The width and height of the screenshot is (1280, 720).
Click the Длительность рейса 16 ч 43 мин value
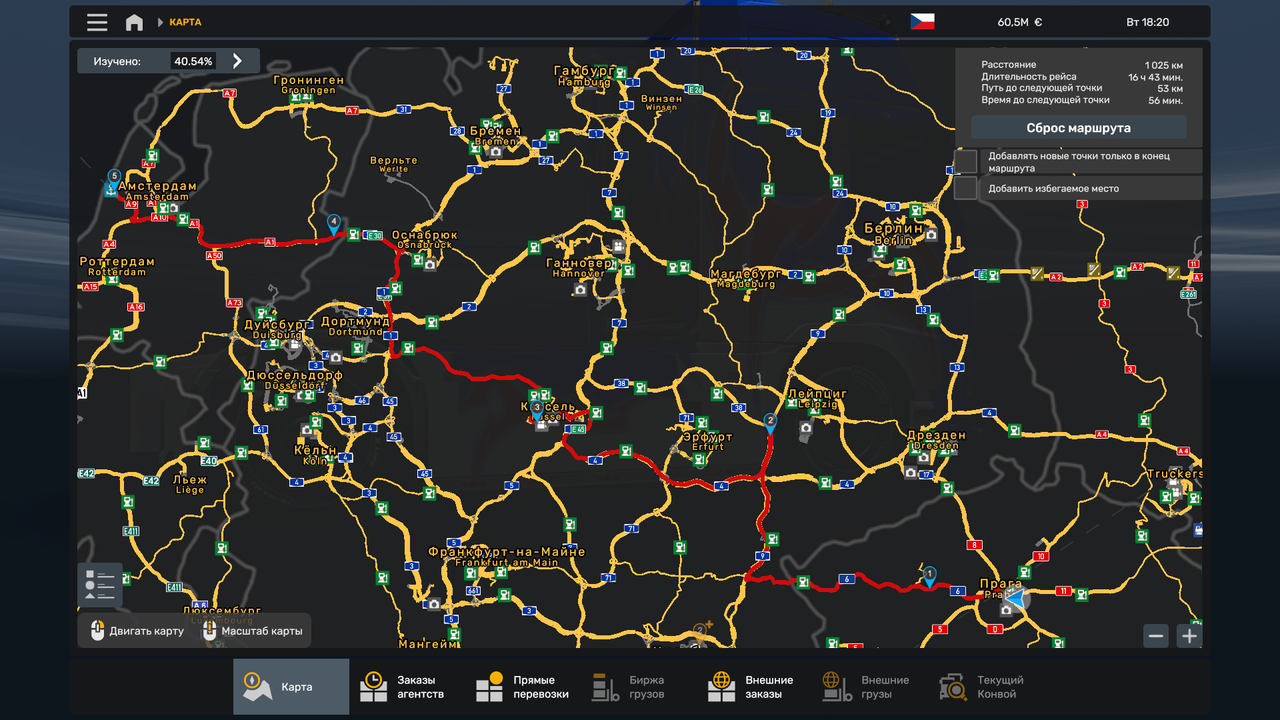click(1156, 77)
